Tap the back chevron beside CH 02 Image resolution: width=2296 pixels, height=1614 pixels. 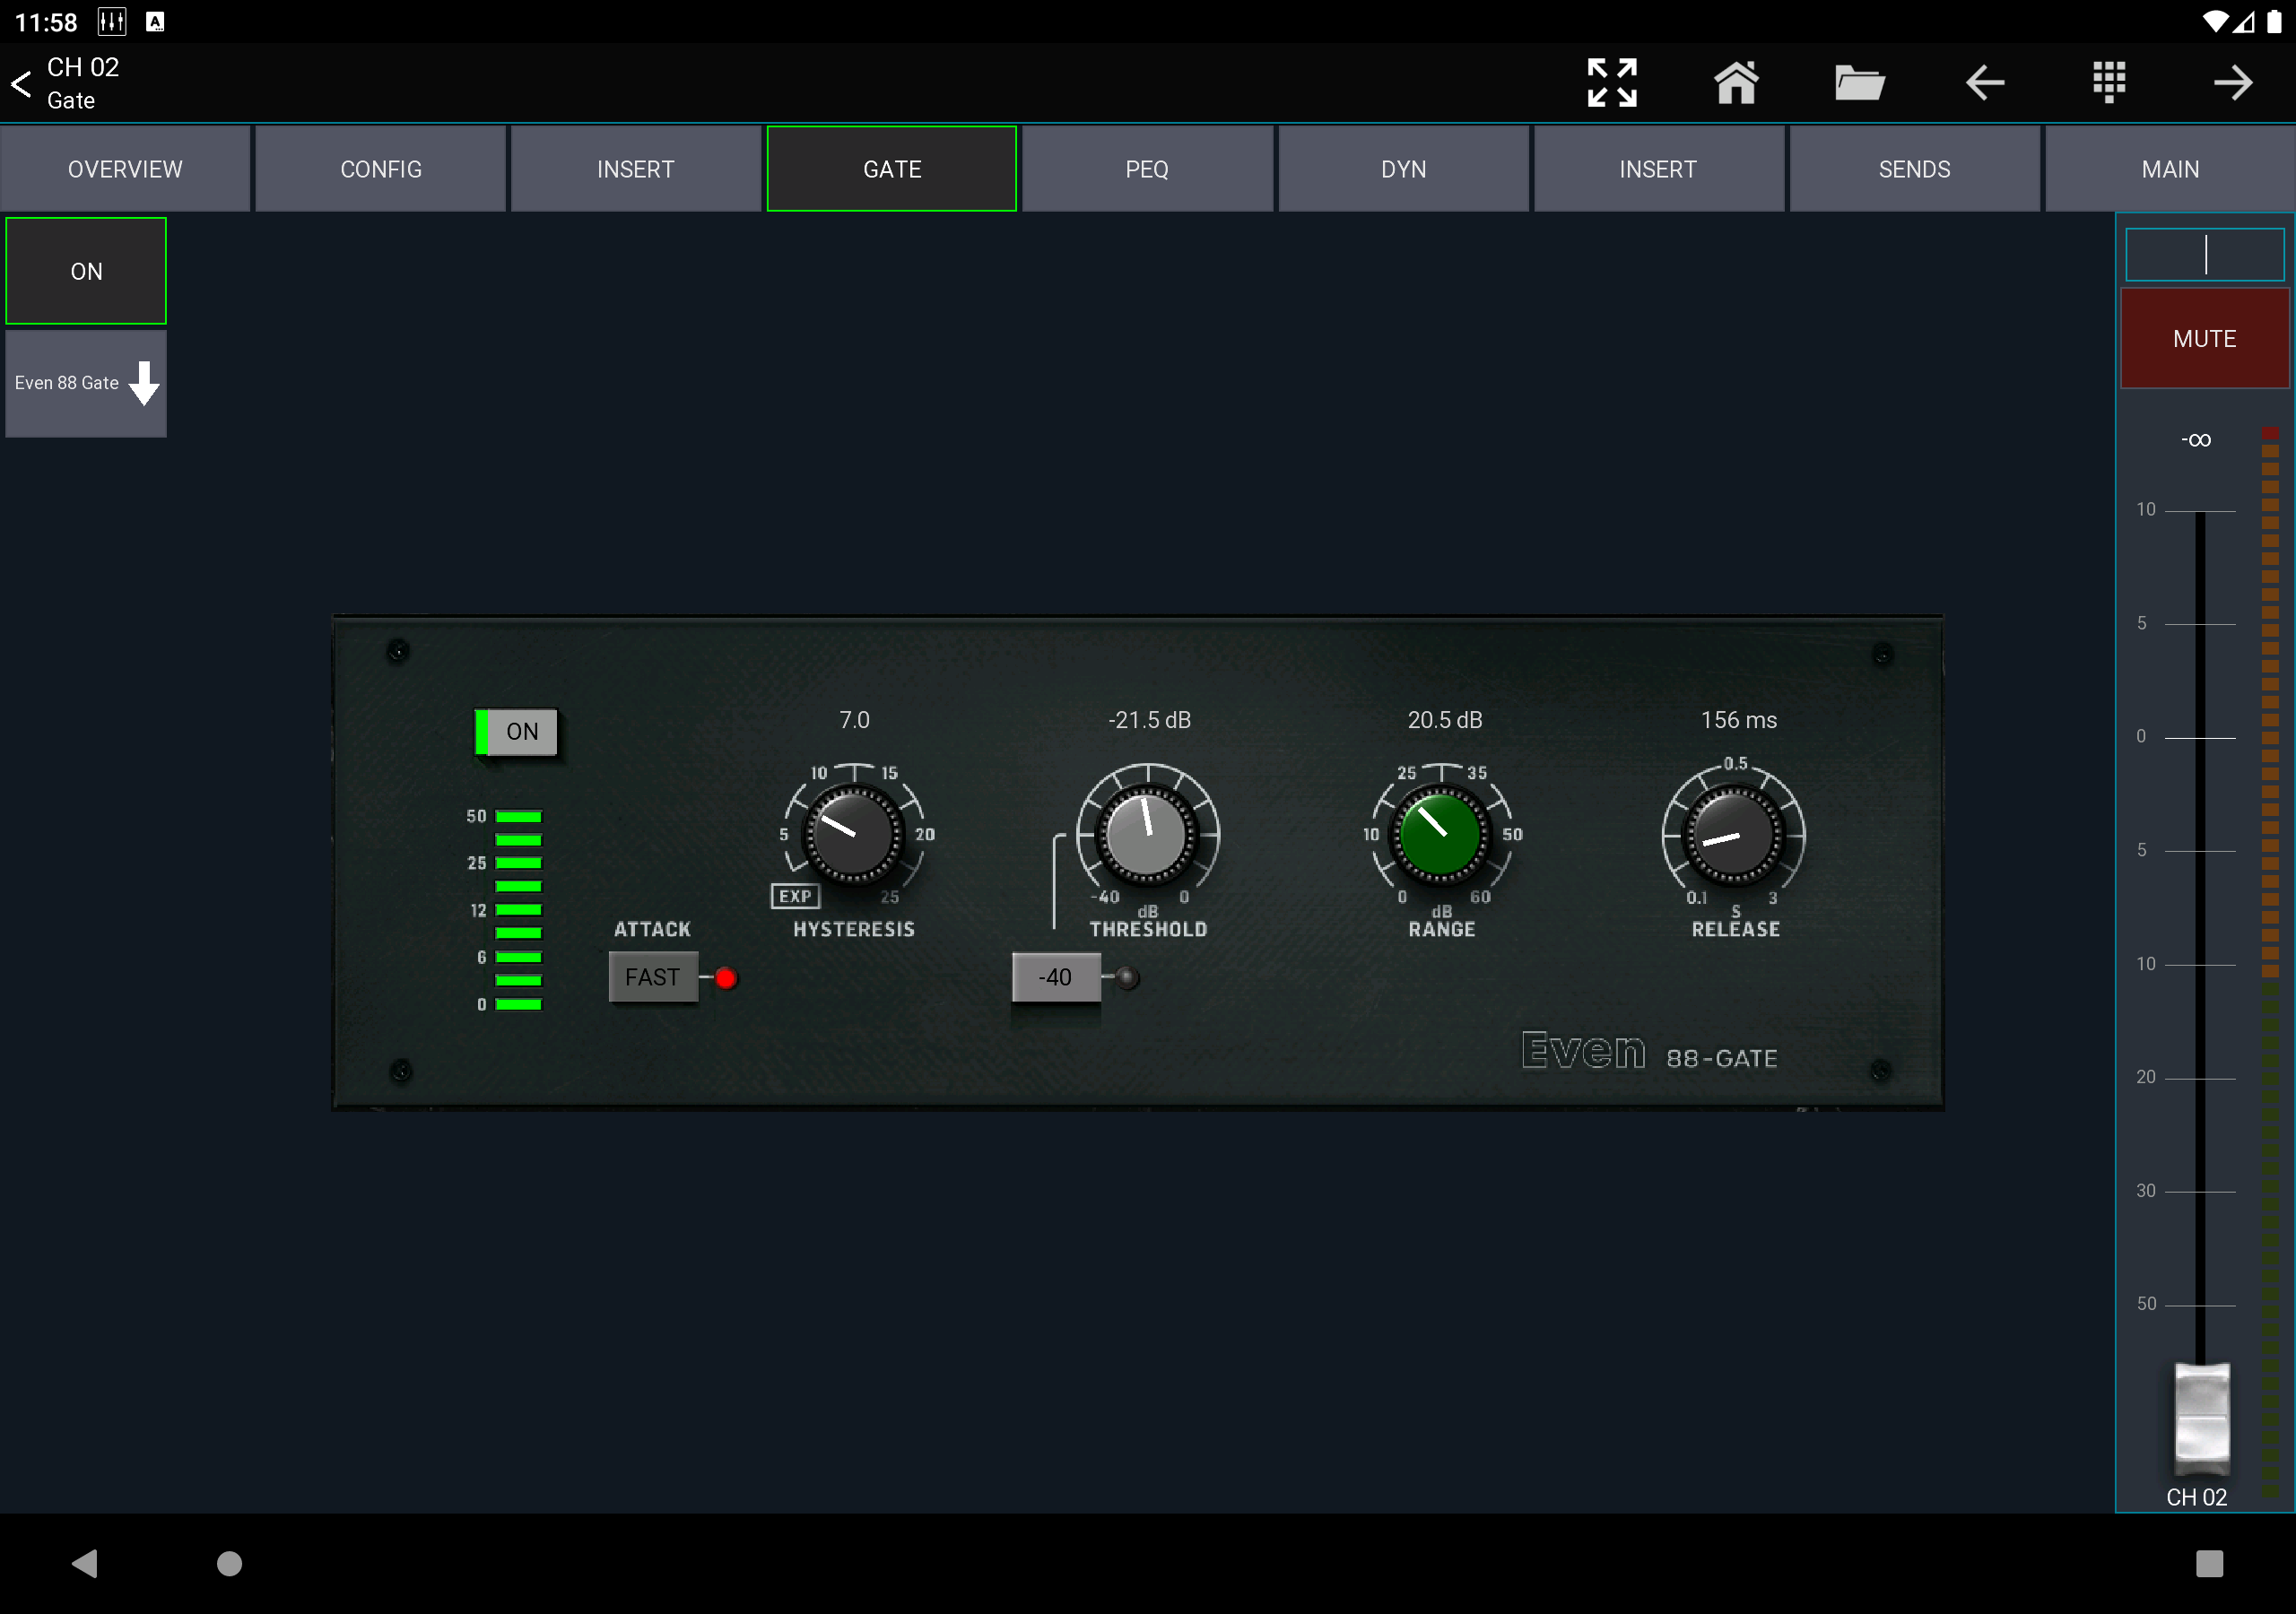[21, 83]
